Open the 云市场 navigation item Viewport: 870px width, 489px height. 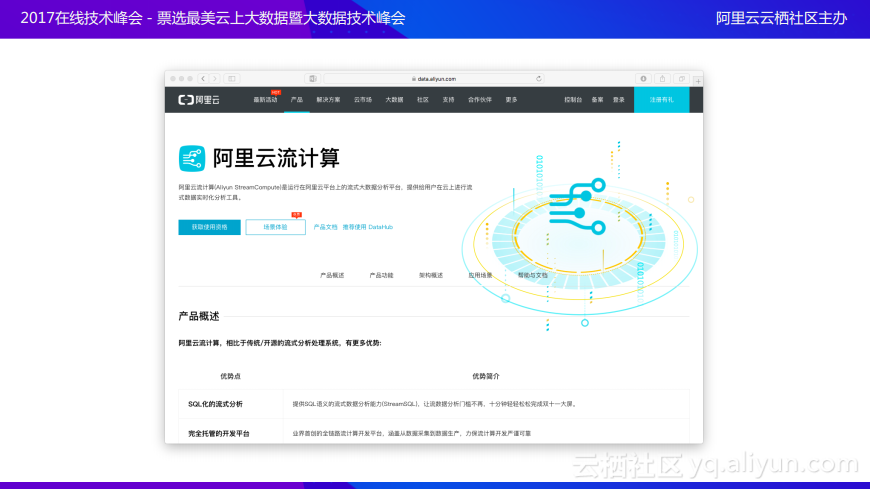(x=363, y=100)
